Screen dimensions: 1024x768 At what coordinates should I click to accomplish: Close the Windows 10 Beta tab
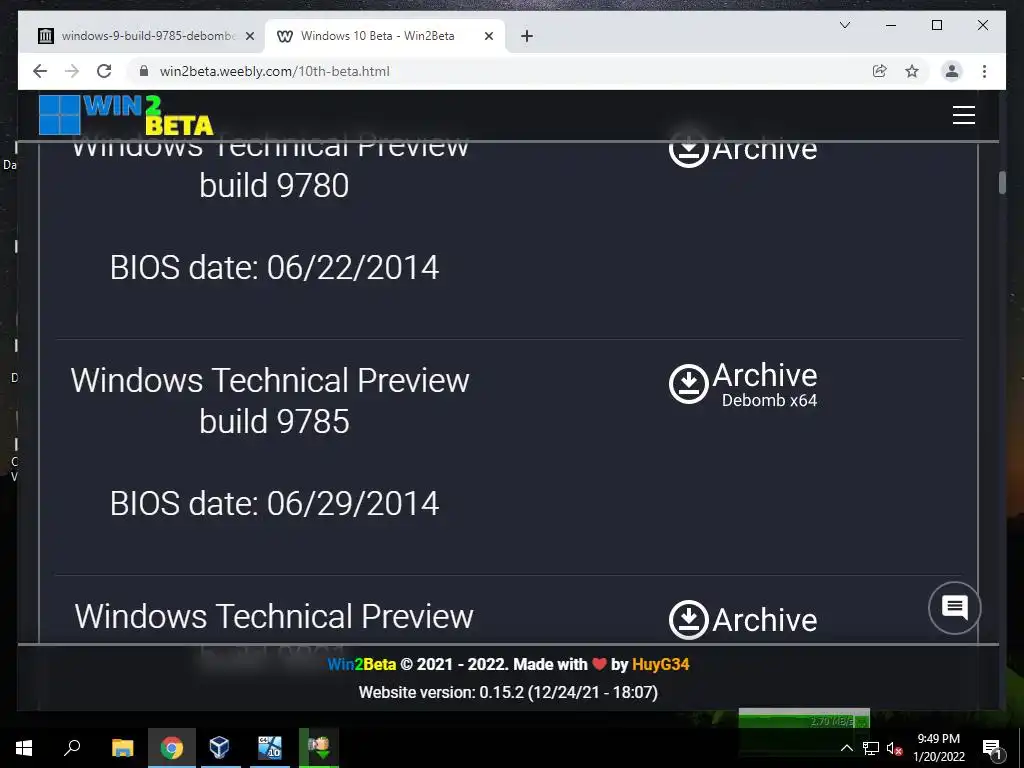coord(488,36)
